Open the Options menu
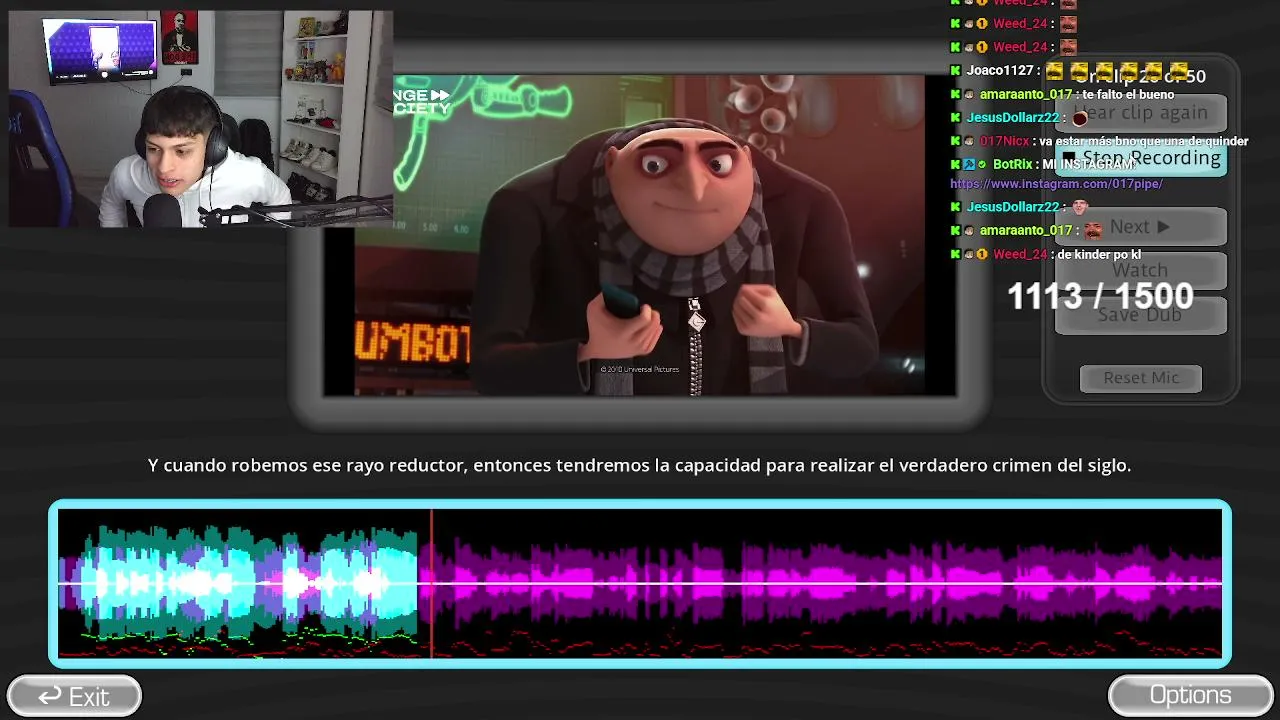 point(1190,695)
